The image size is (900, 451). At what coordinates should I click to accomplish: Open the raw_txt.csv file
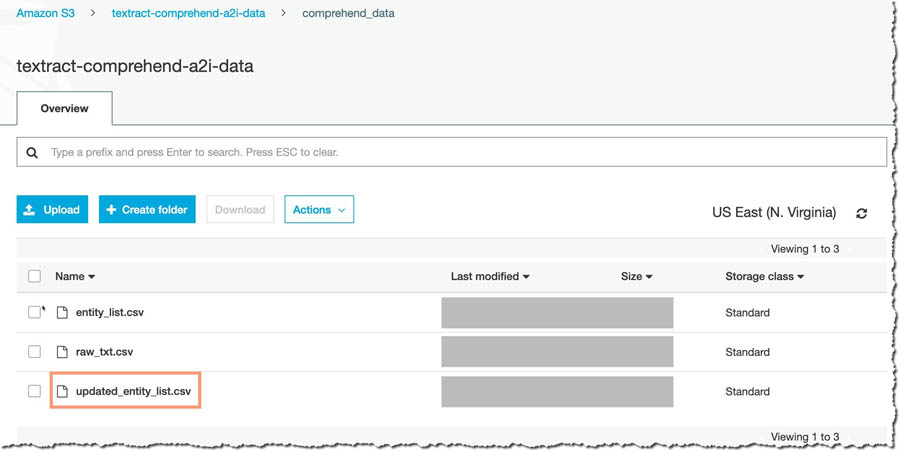[104, 352]
